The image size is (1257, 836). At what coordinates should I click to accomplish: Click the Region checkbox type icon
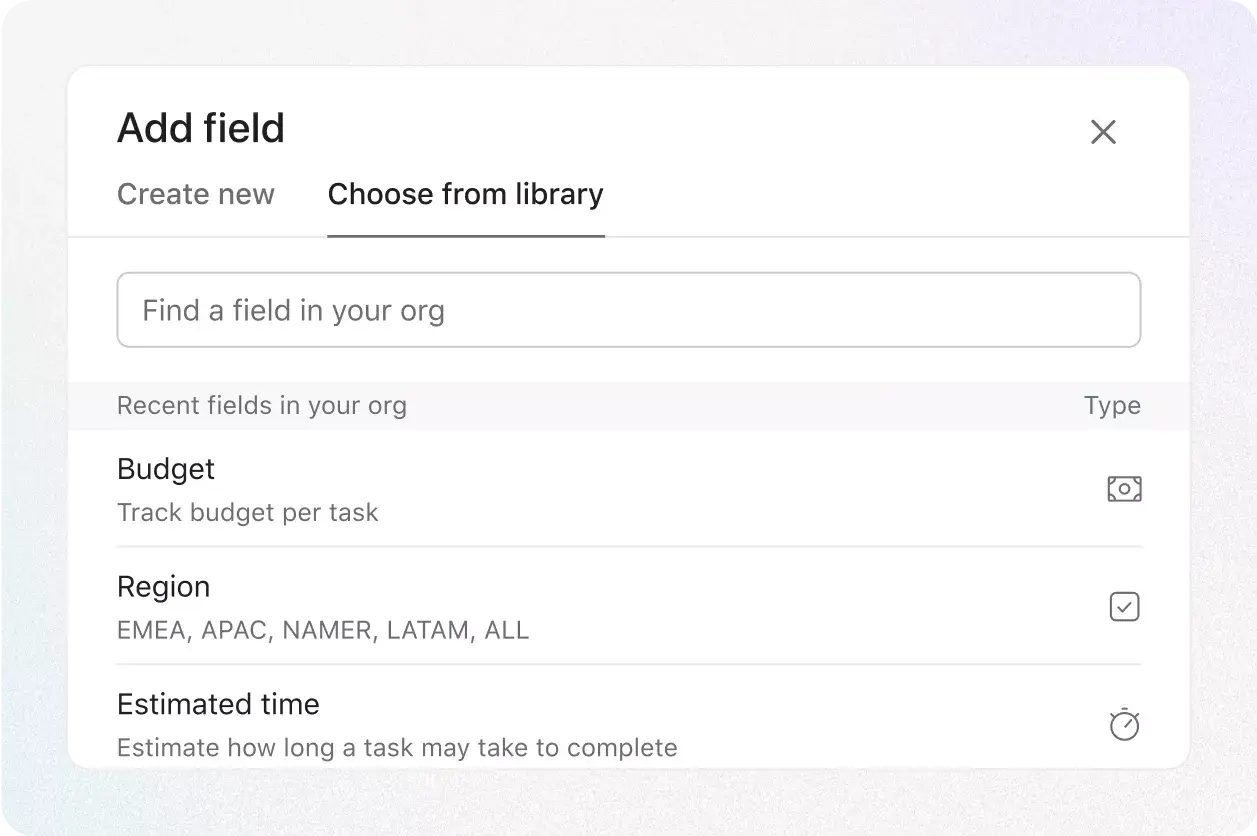pyautogui.click(x=1124, y=607)
